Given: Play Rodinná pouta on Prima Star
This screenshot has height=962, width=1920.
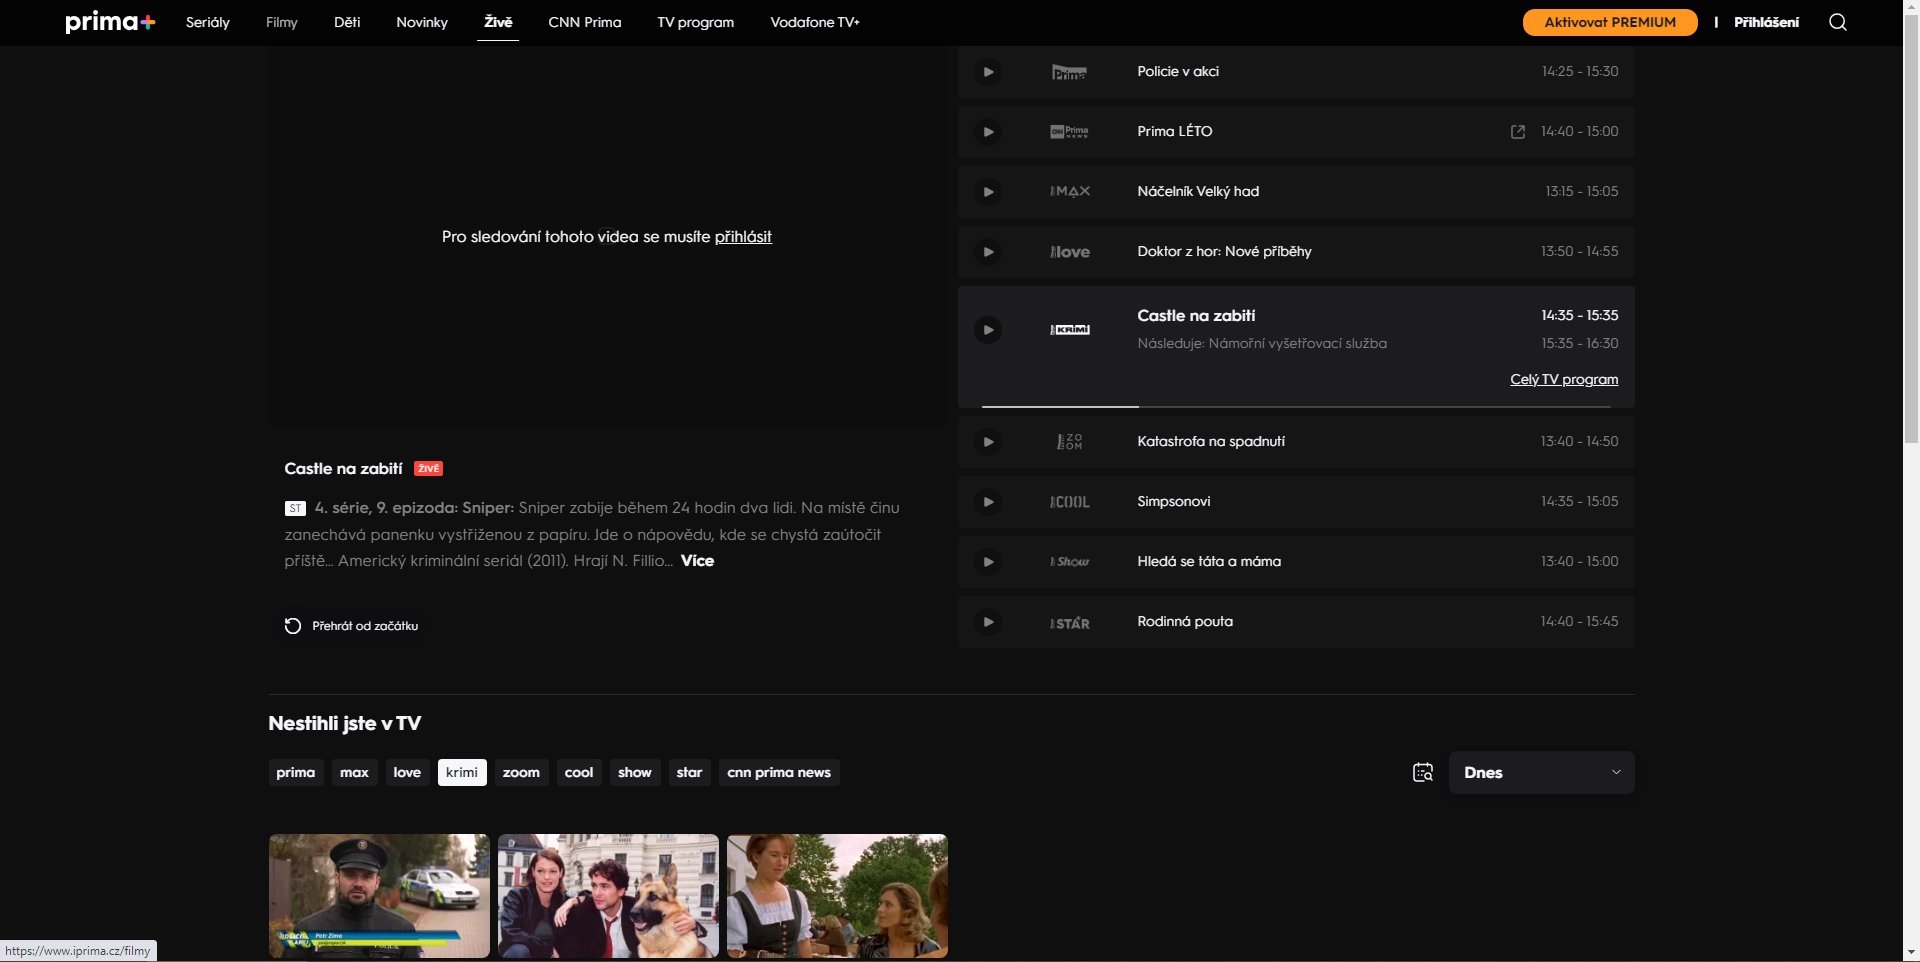Looking at the screenshot, I should [x=989, y=621].
